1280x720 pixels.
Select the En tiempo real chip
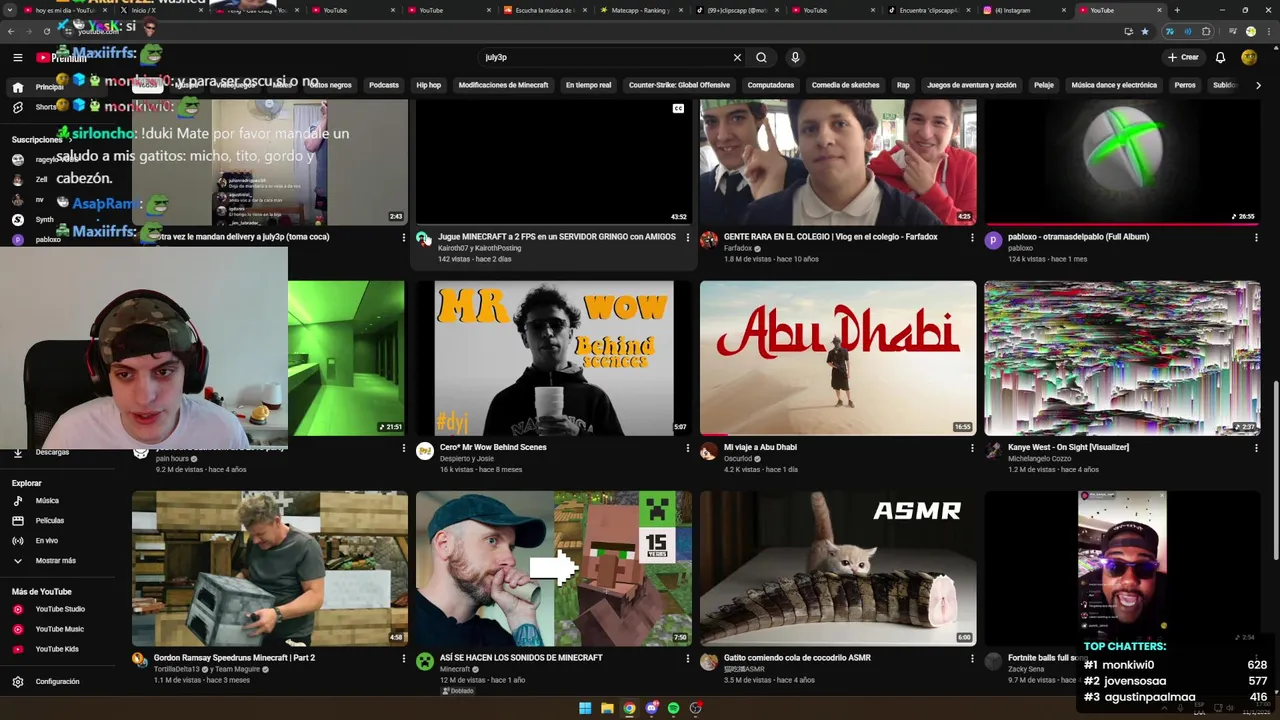coord(588,85)
